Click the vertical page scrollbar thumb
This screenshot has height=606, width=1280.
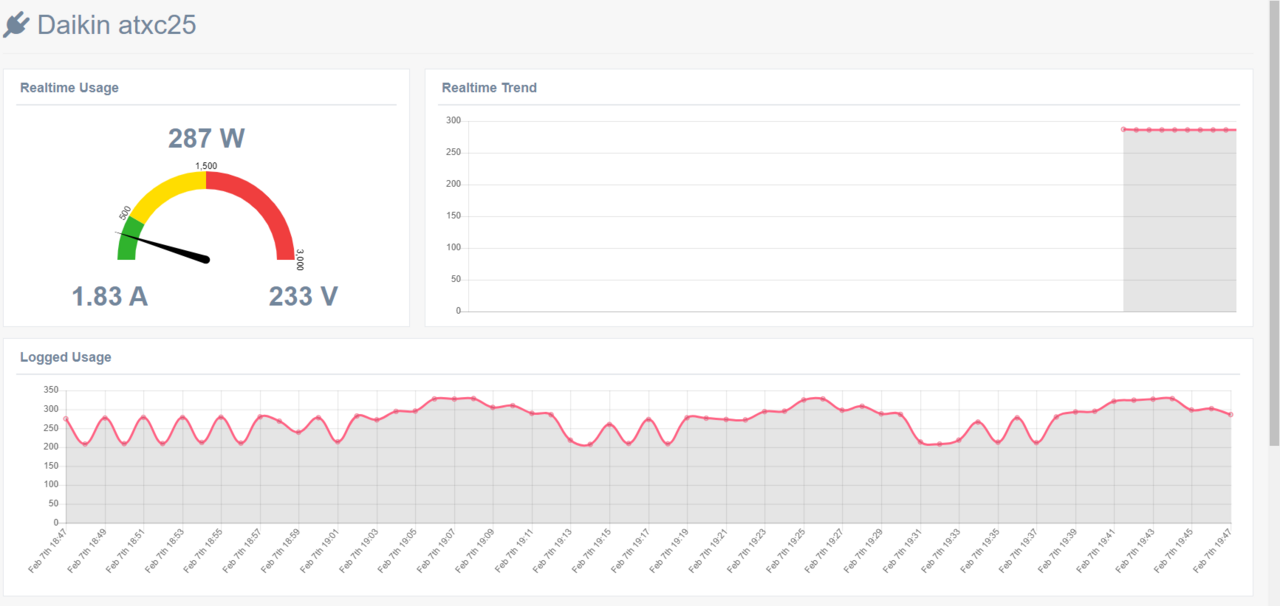point(1274,225)
